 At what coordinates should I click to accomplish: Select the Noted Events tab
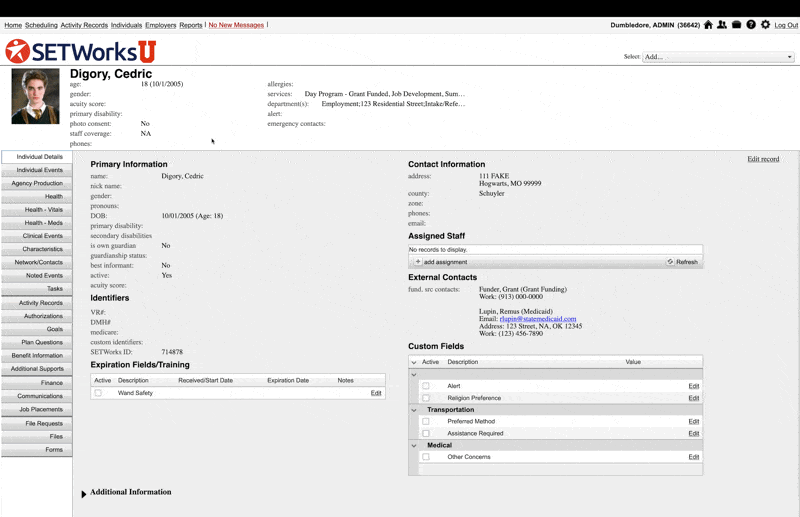[37, 276]
